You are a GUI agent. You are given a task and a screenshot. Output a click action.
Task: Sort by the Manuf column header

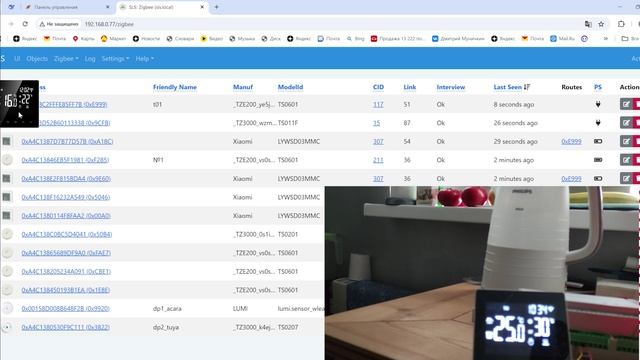(x=243, y=87)
